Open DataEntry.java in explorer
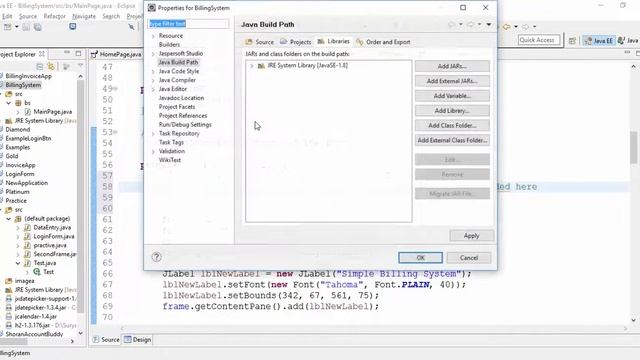The width and height of the screenshot is (640, 360). (x=52, y=227)
